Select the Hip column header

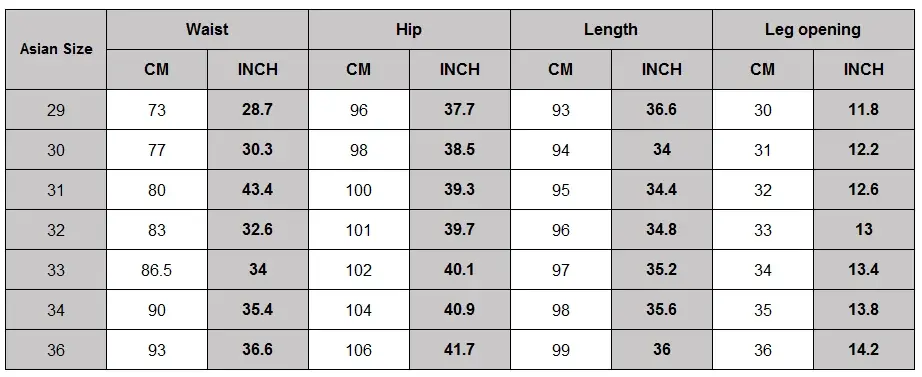[409, 29]
